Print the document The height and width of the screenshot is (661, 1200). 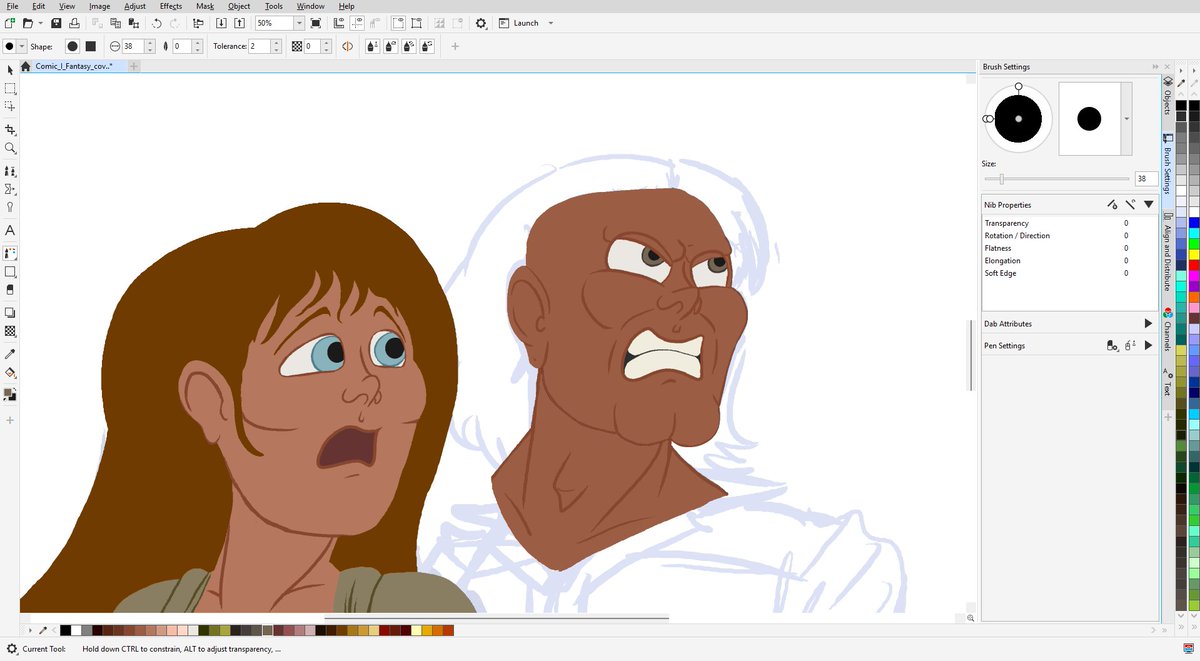tap(75, 23)
